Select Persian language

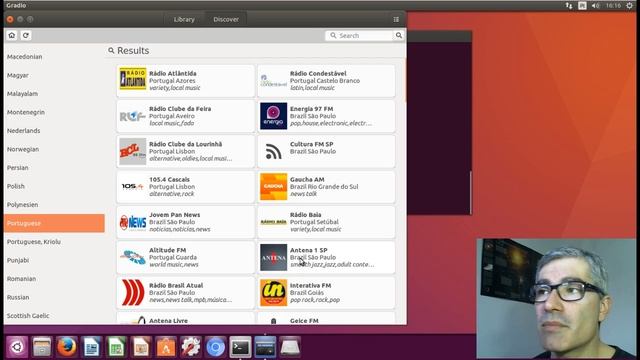[54, 168]
